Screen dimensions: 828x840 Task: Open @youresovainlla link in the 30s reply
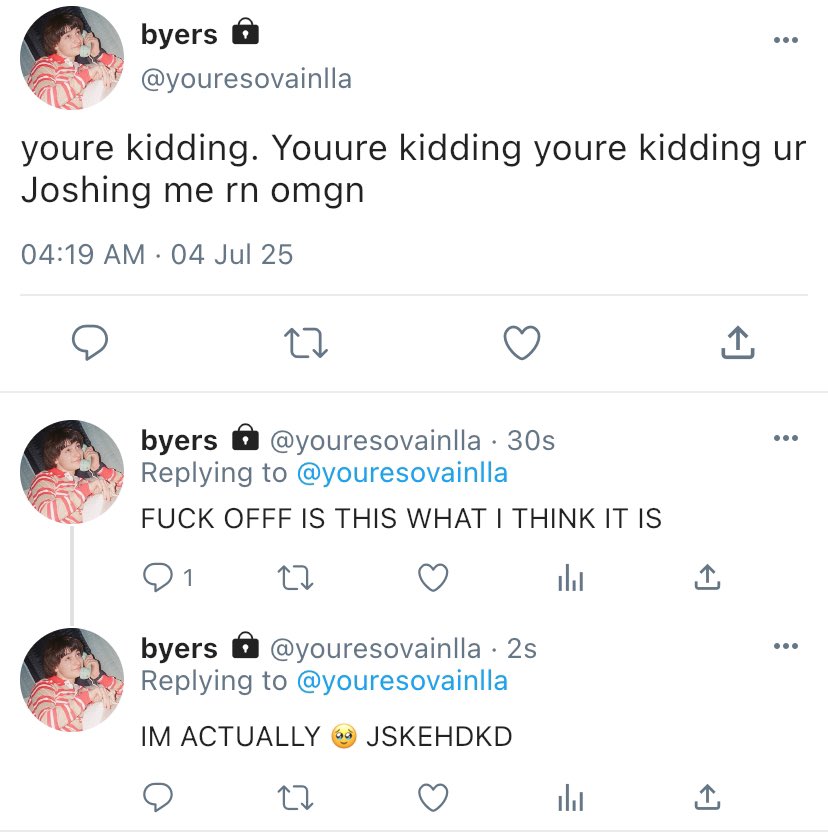pos(402,473)
